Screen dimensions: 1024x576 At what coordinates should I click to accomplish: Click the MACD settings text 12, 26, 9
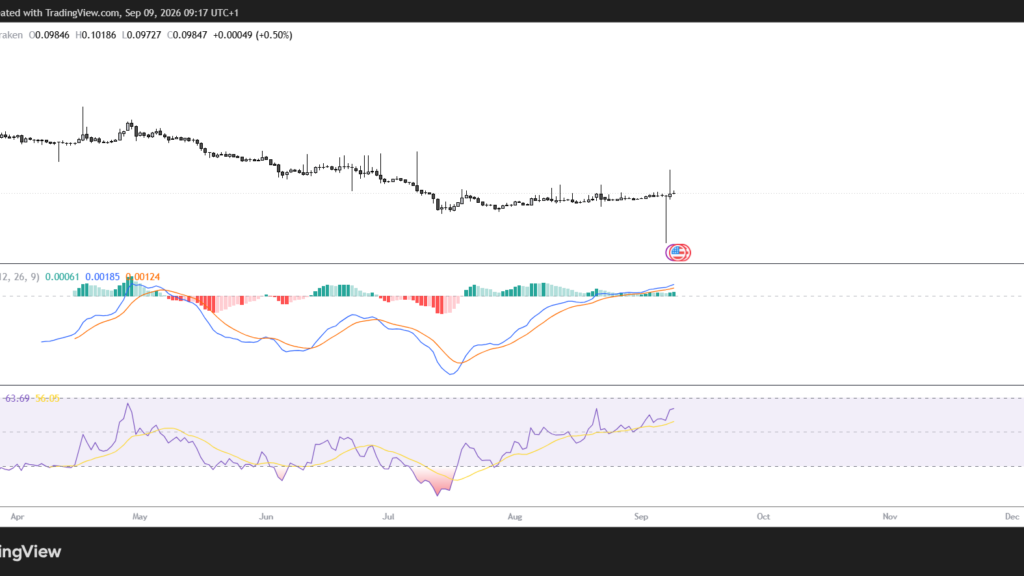[x=19, y=277]
